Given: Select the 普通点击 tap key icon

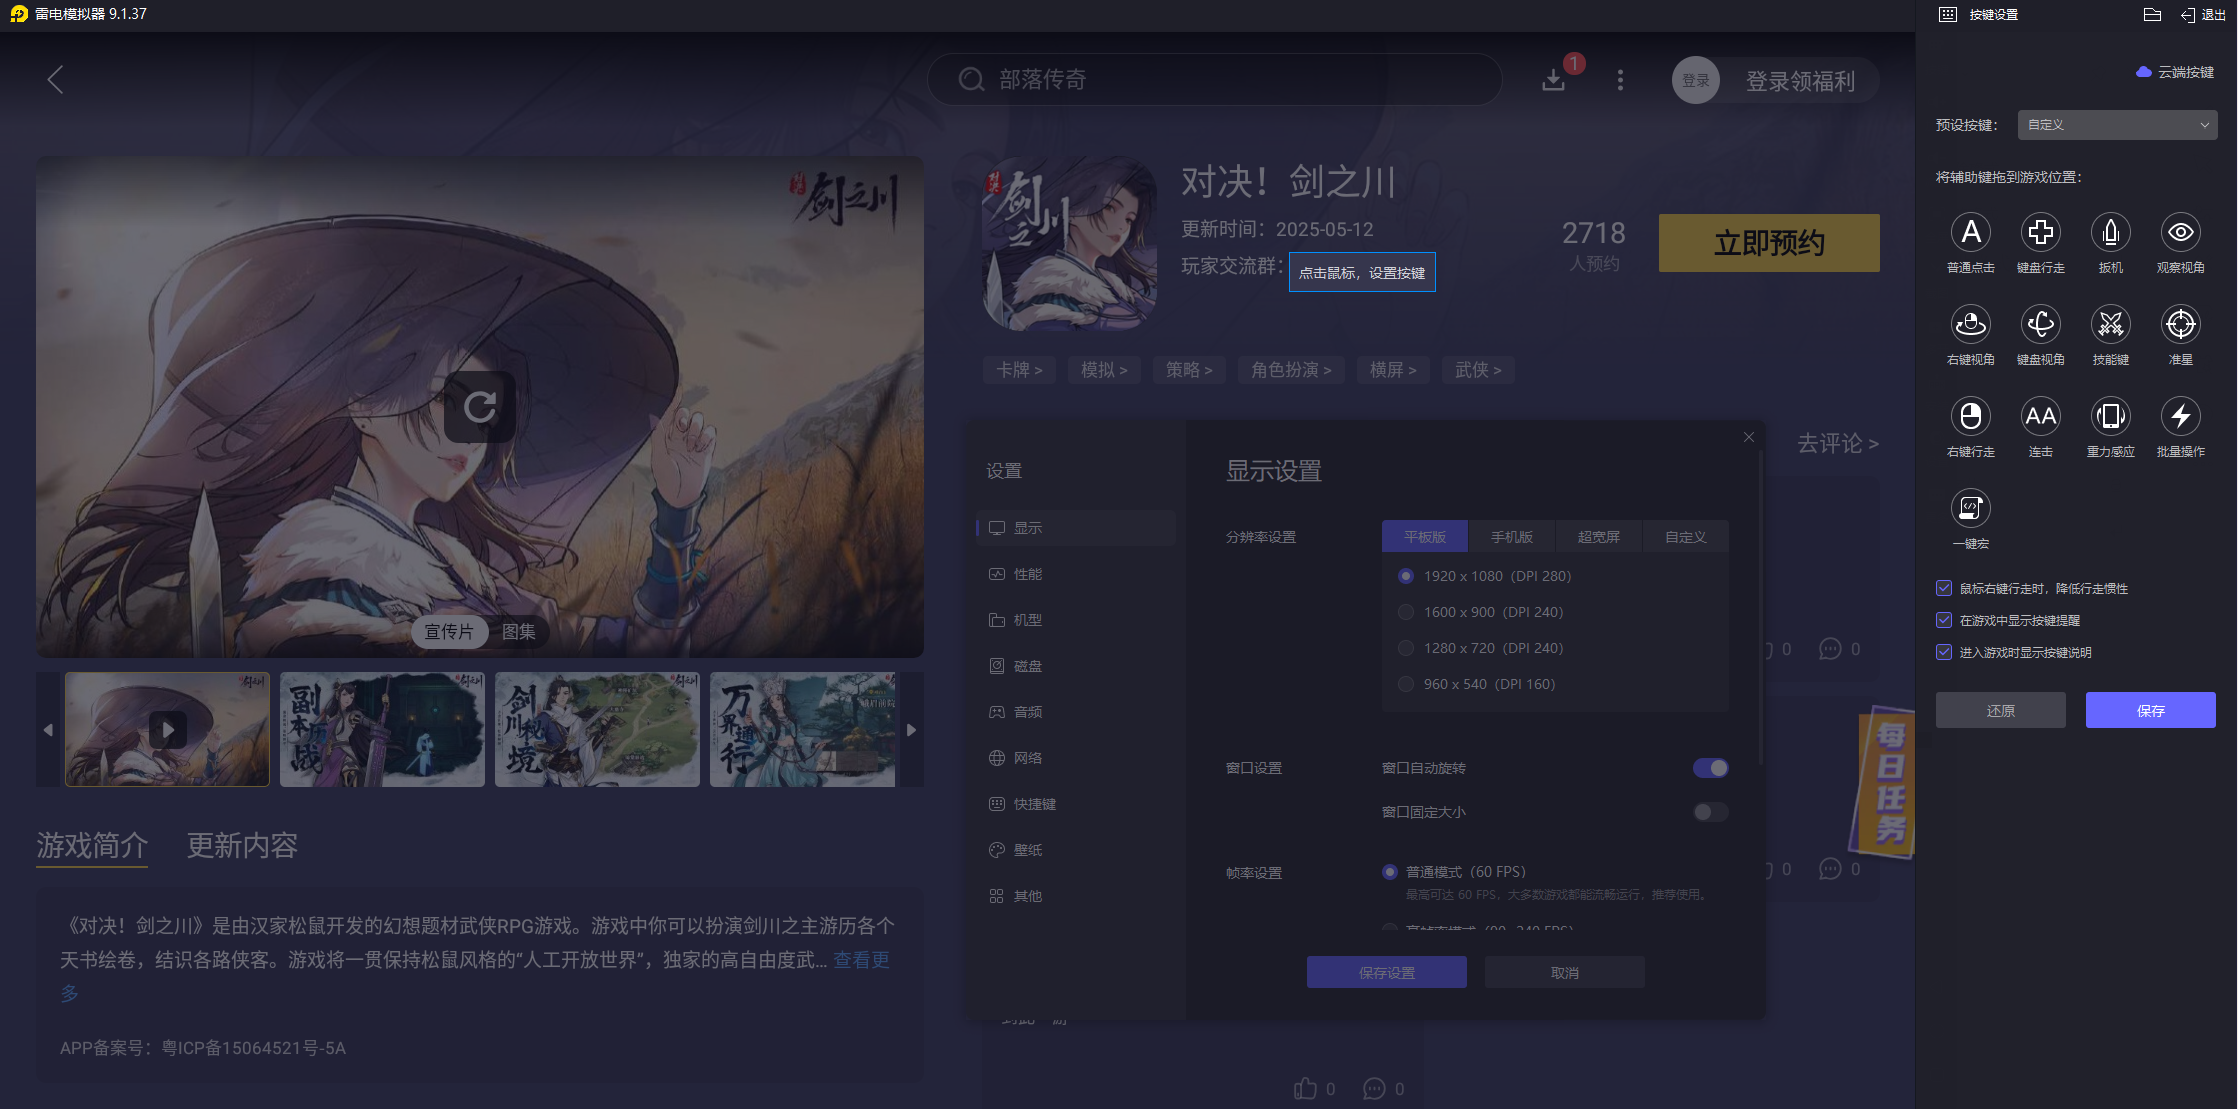Looking at the screenshot, I should click(x=1970, y=233).
